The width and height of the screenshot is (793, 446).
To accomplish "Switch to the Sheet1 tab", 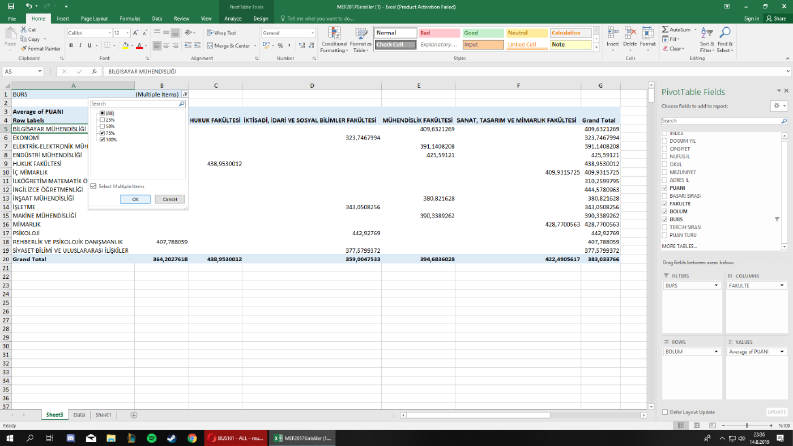I will 103,415.
